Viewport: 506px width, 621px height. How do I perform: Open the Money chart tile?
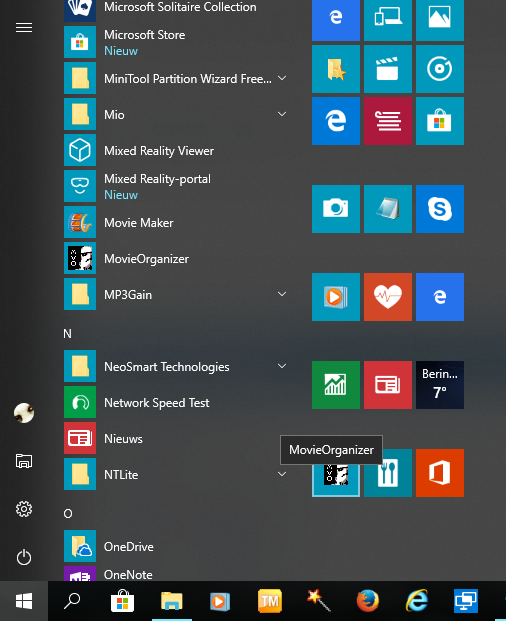(336, 385)
